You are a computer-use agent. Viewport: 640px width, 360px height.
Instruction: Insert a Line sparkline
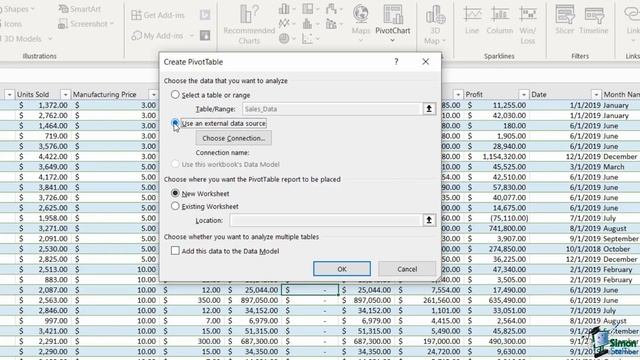pos(472,20)
